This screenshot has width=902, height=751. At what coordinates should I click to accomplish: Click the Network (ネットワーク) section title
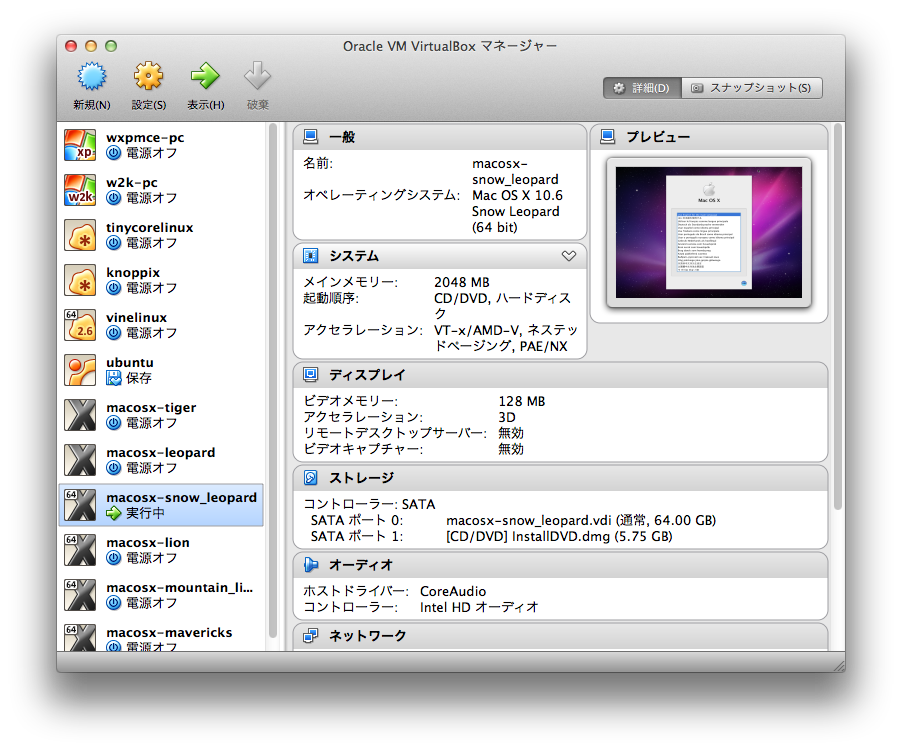coord(368,636)
